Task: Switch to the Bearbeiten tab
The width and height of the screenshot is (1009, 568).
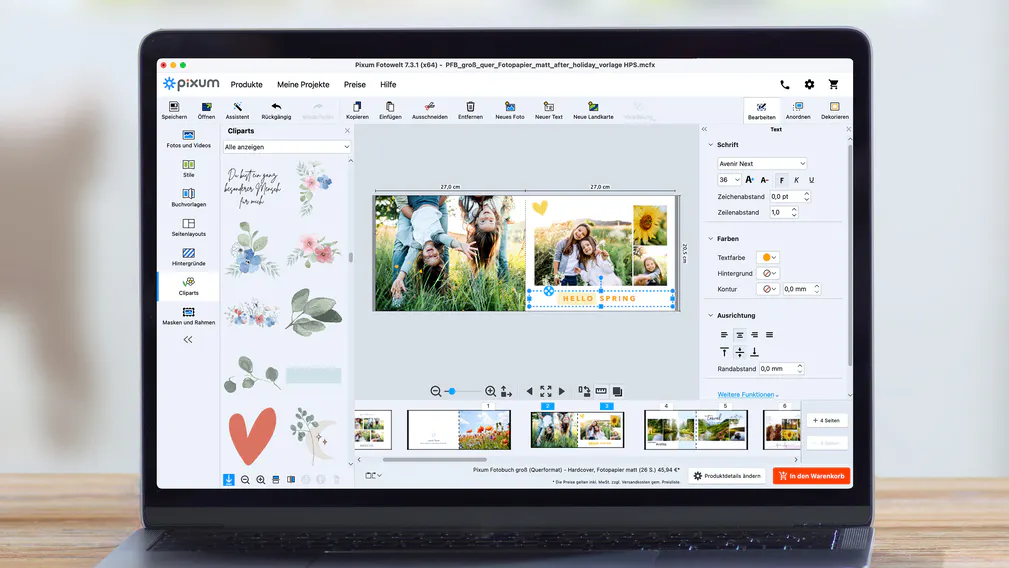Action: coord(761,111)
